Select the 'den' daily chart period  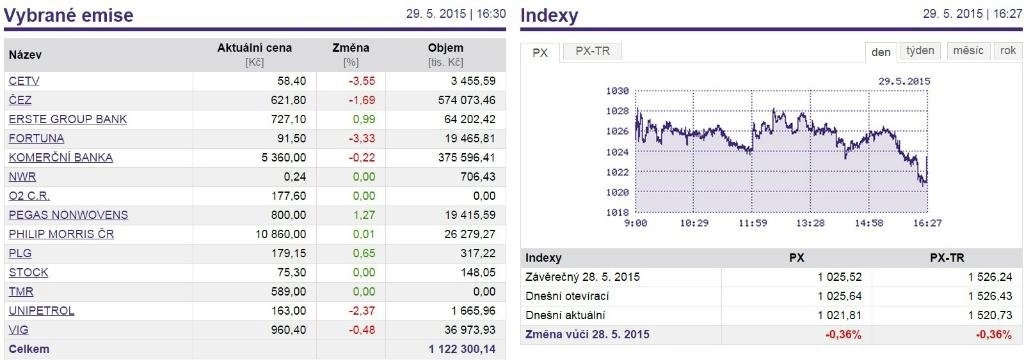tap(881, 52)
